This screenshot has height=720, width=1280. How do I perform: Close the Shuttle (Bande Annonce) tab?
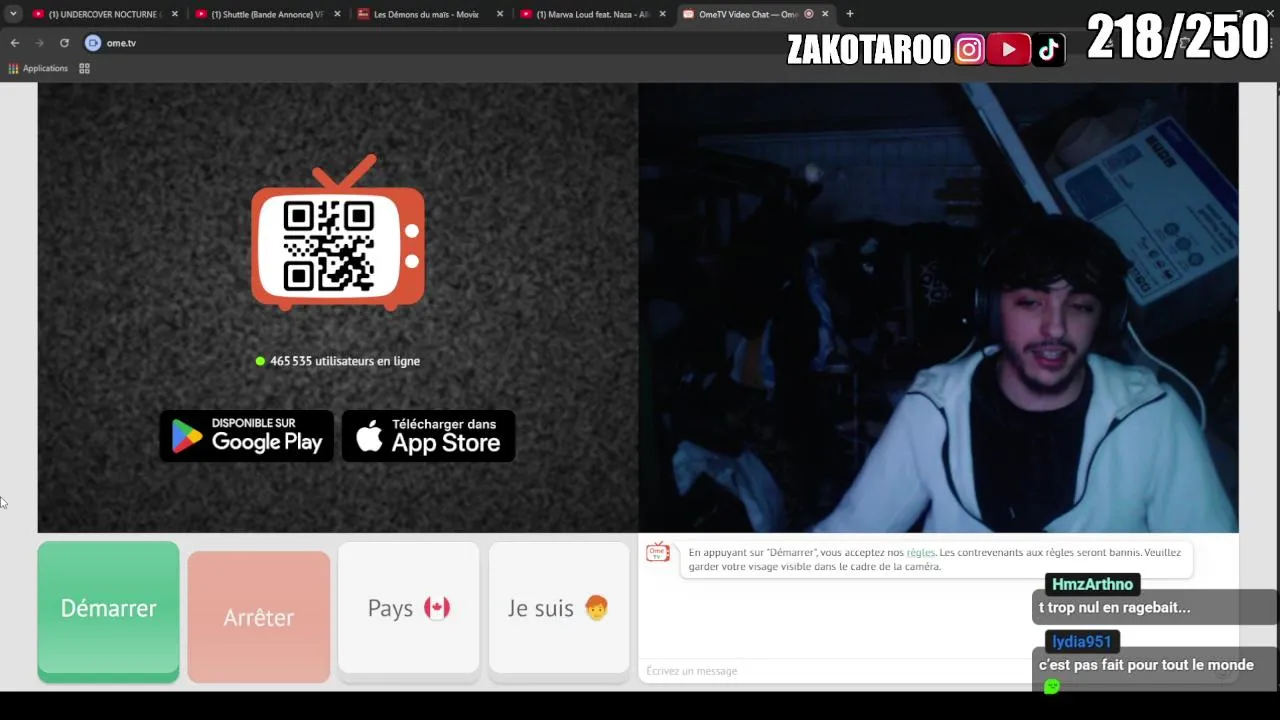337,14
